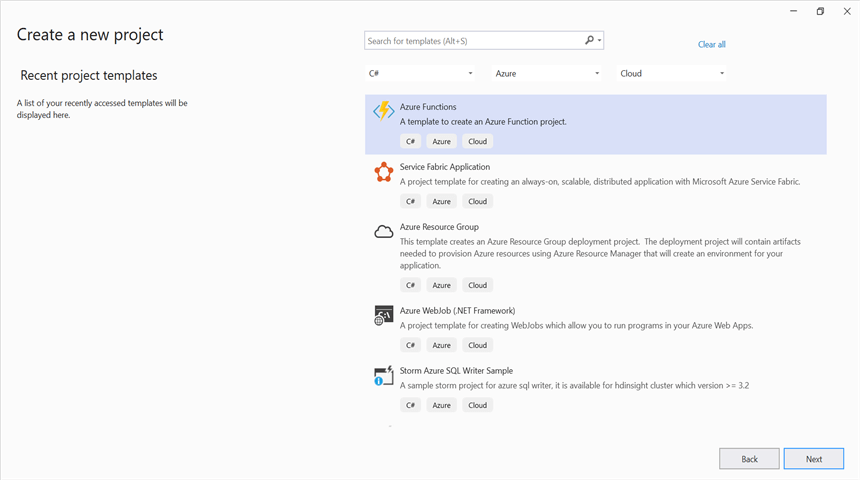Click the search magnifier icon
Image resolution: width=860 pixels, height=480 pixels.
coord(590,40)
